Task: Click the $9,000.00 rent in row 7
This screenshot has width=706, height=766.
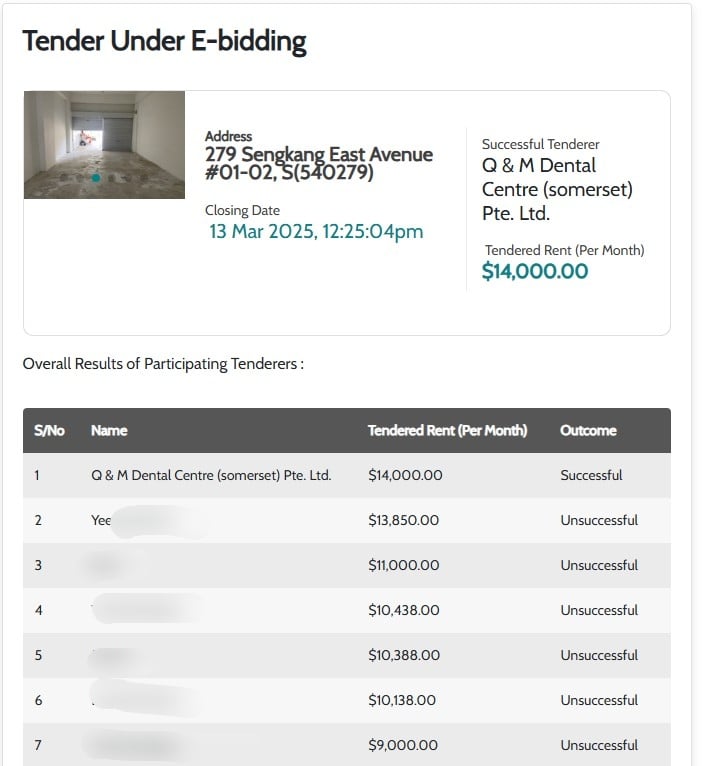Action: 403,745
